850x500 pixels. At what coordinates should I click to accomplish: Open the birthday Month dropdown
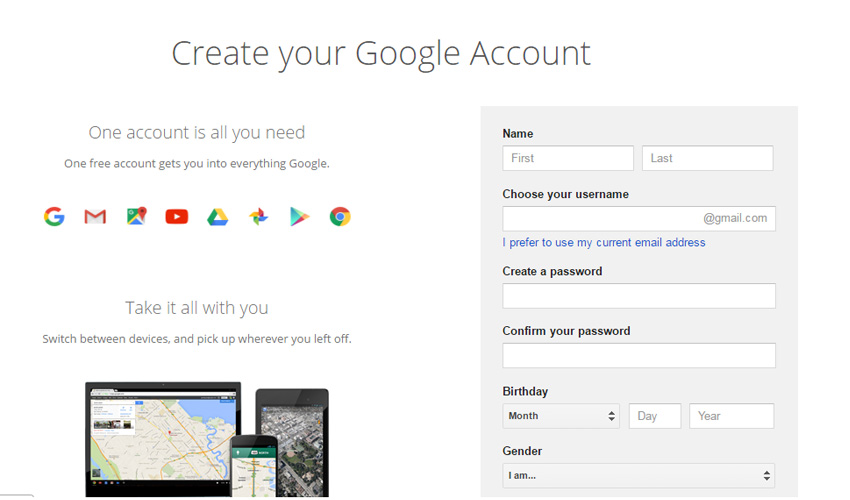561,416
